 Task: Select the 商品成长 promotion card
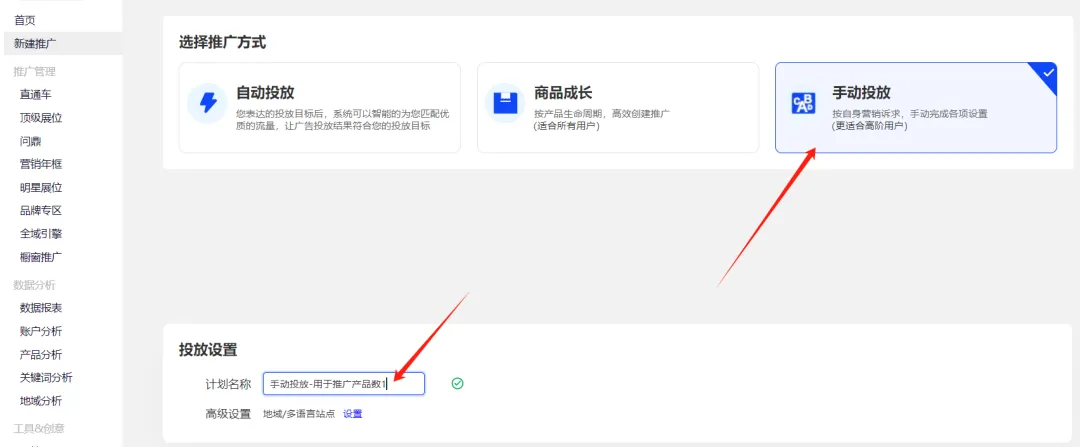(x=618, y=107)
